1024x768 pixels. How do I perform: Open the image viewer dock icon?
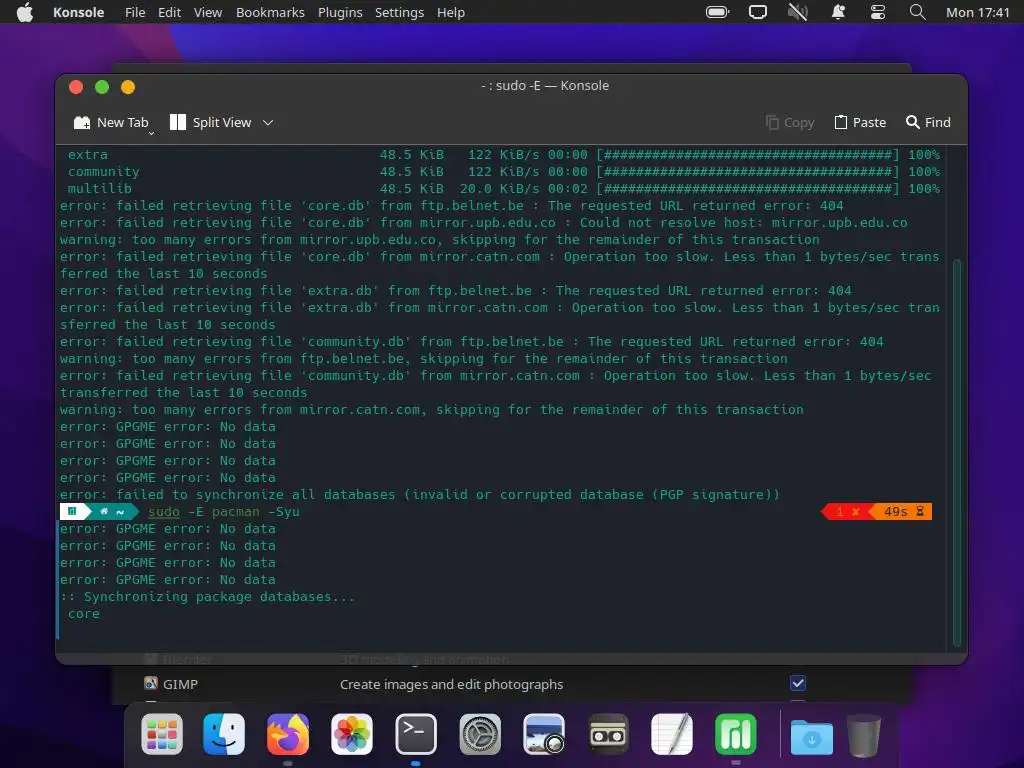pyautogui.click(x=544, y=734)
